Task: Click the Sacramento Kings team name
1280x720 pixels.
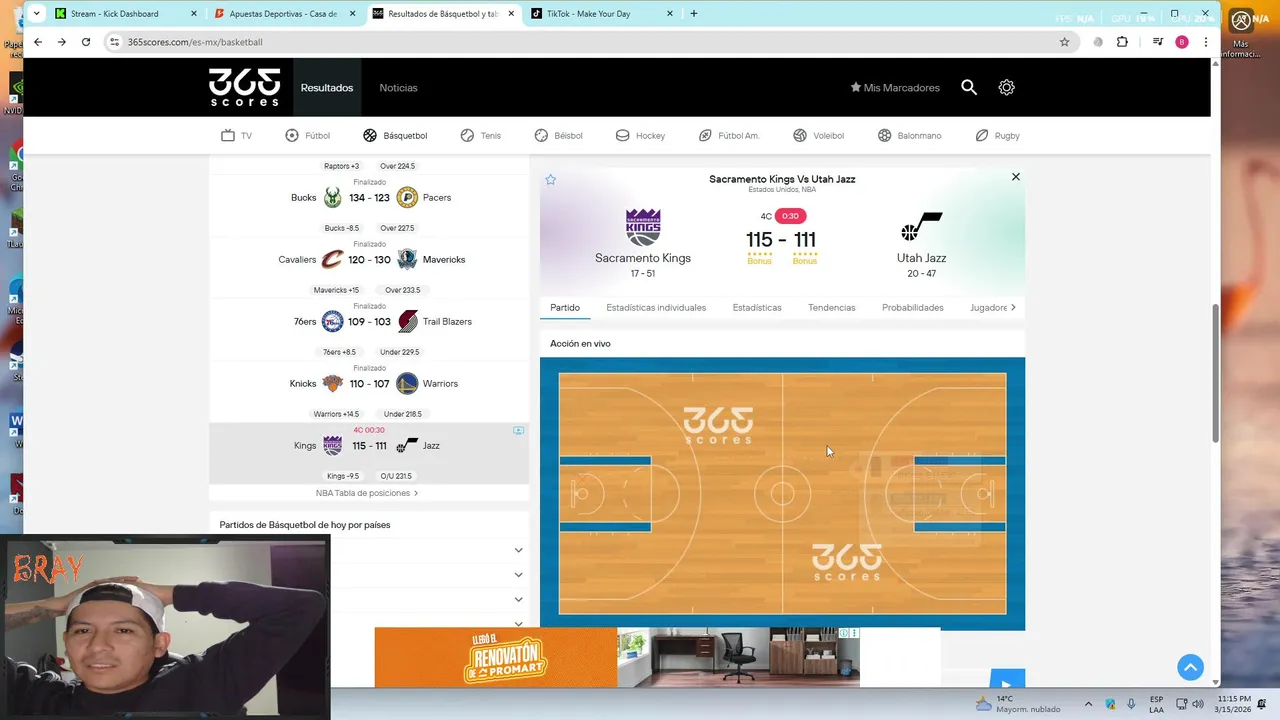Action: (643, 258)
